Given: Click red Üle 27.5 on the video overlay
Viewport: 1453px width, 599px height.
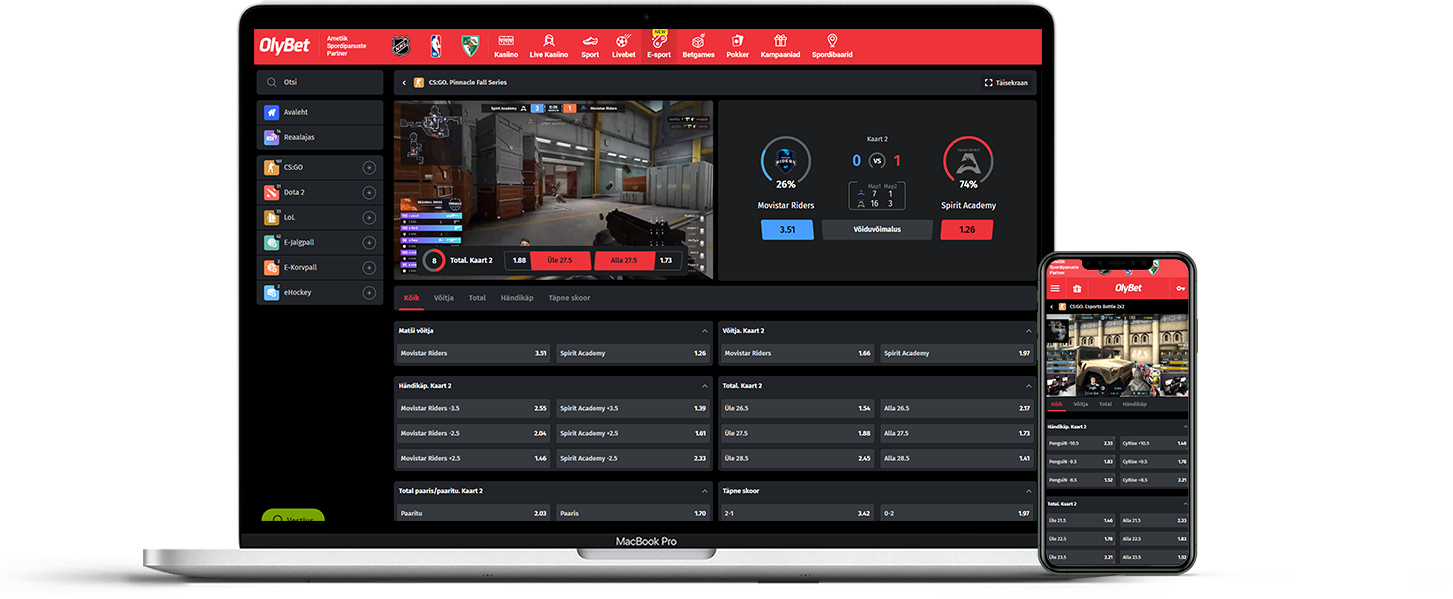Looking at the screenshot, I should [x=560, y=260].
